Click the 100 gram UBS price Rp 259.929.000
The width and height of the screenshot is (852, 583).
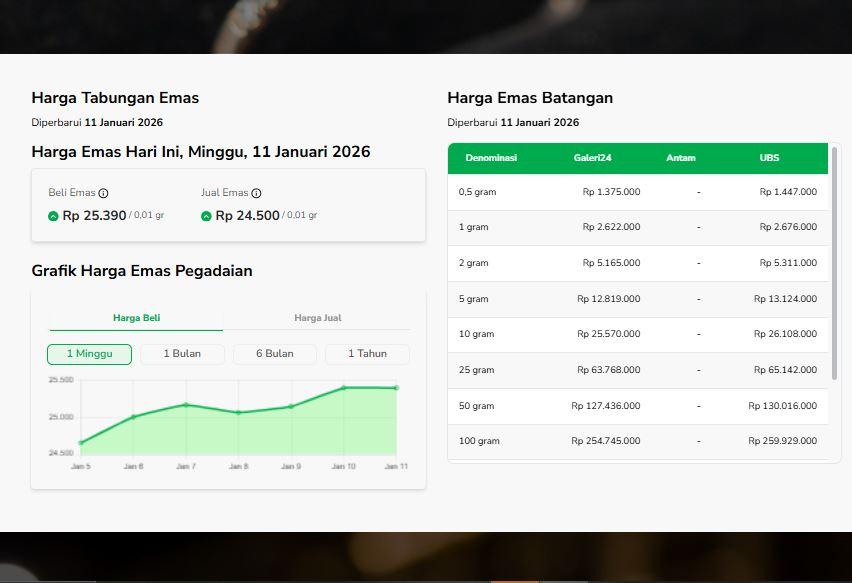tap(783, 441)
